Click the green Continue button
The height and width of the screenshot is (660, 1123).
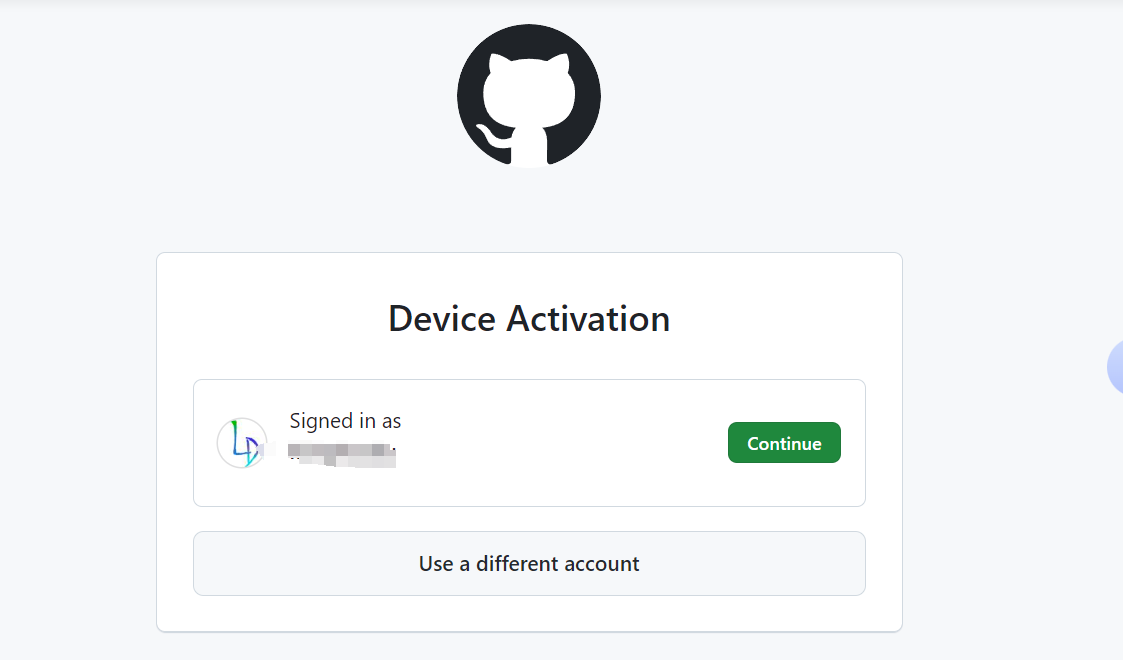784,442
